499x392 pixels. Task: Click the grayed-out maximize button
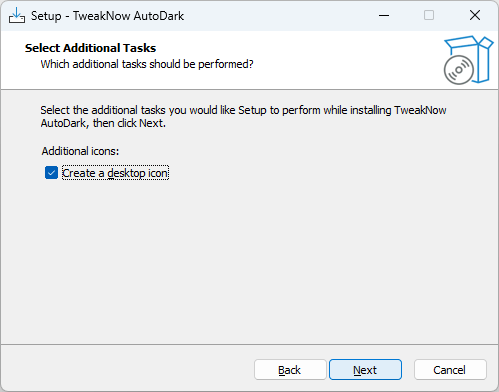coord(429,15)
